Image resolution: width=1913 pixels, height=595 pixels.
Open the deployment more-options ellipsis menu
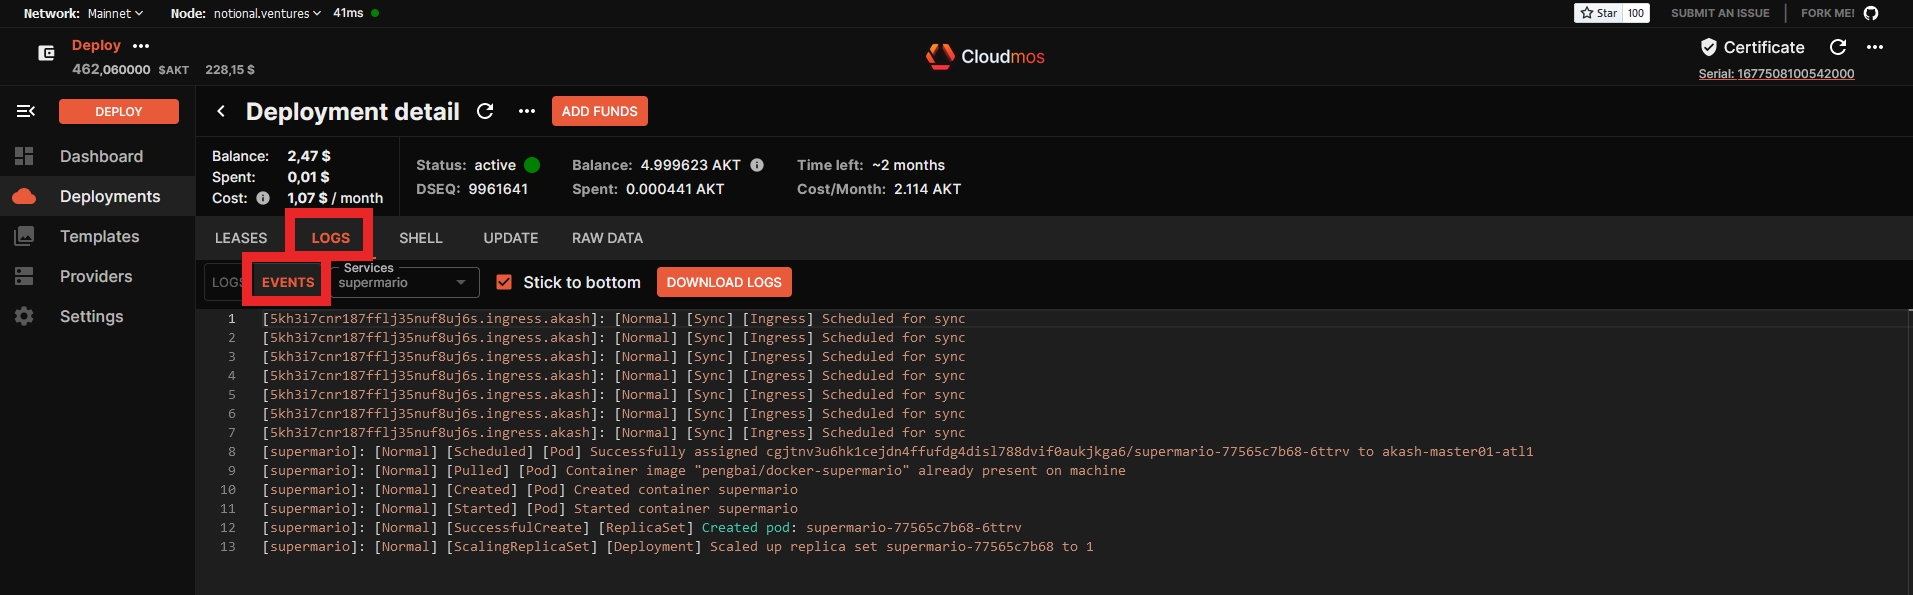coord(527,111)
